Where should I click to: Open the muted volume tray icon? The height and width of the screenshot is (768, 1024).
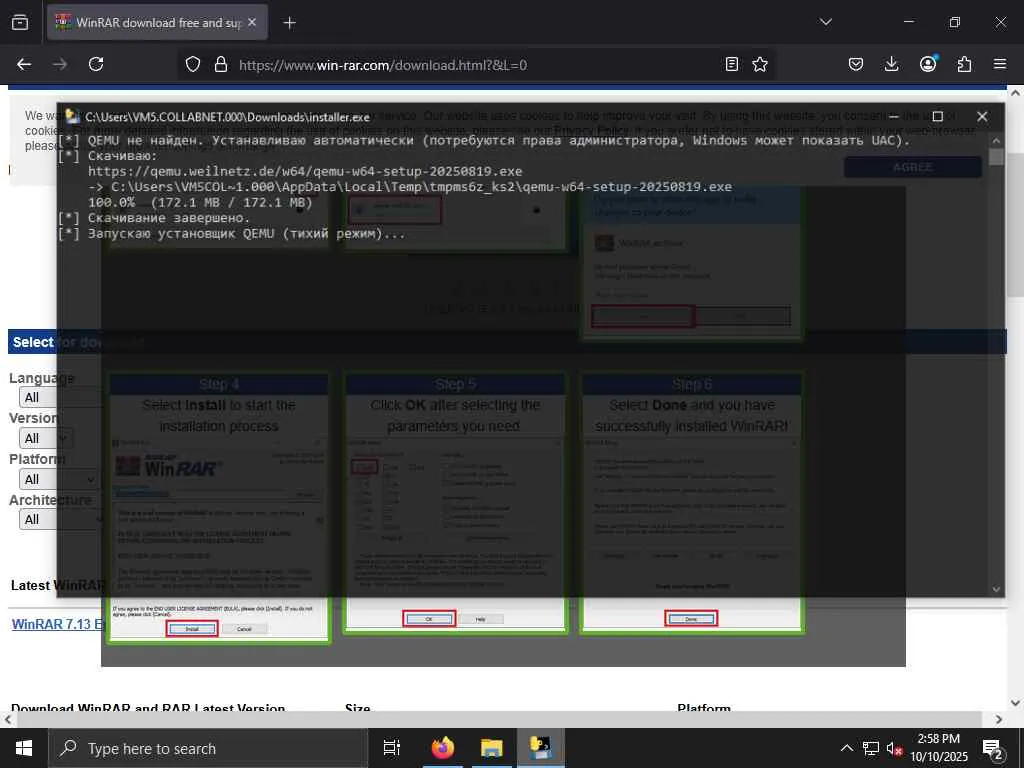895,749
